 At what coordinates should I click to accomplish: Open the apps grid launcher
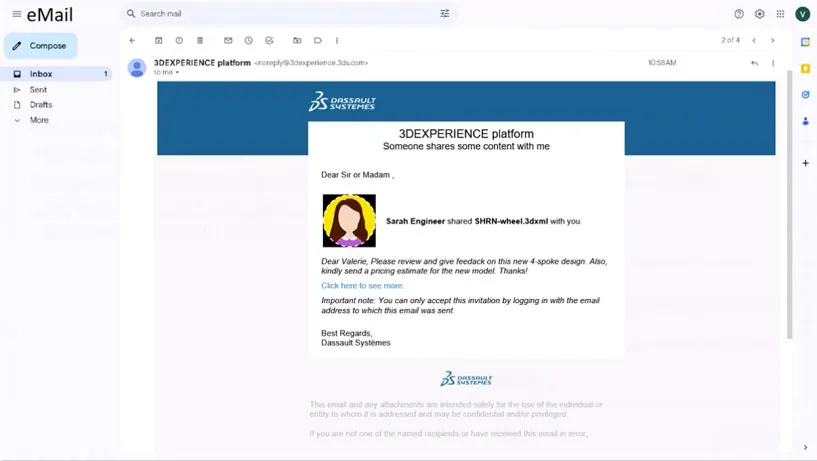[x=780, y=14]
